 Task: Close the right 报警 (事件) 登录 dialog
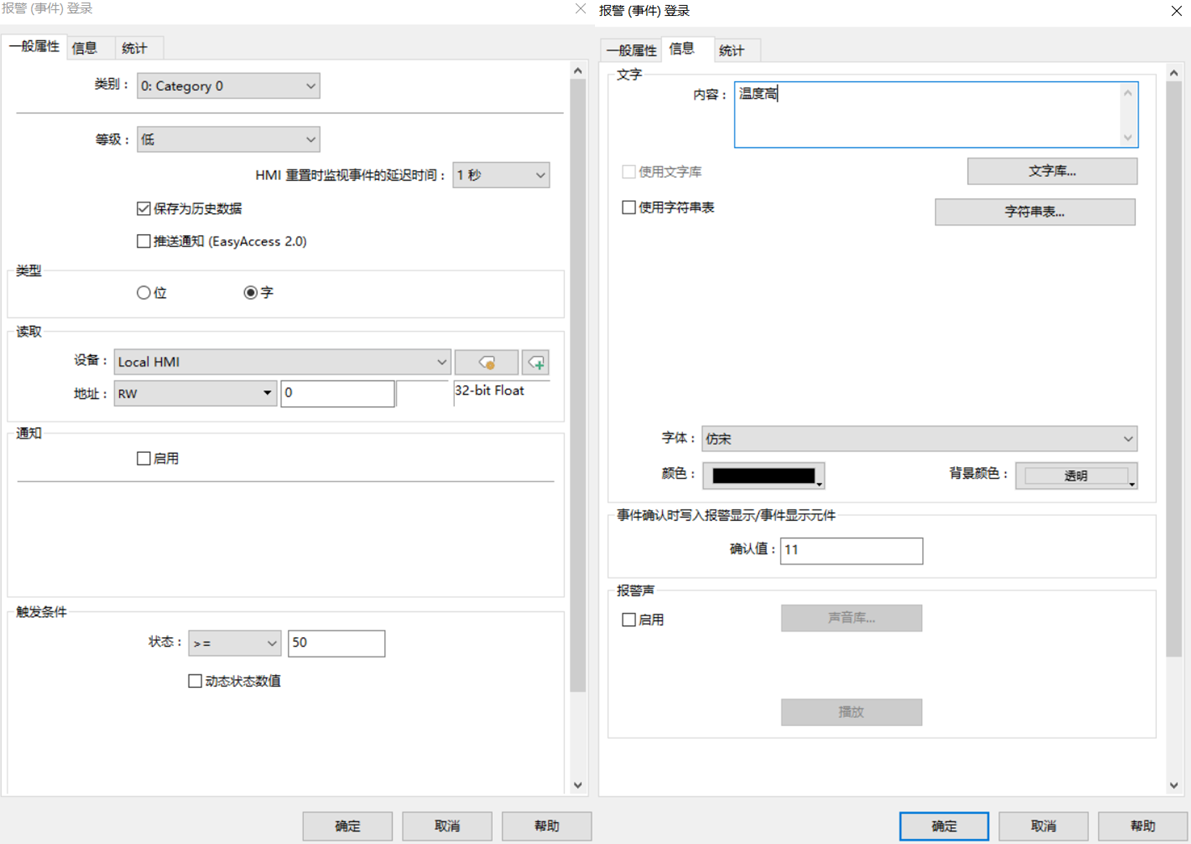[1176, 10]
